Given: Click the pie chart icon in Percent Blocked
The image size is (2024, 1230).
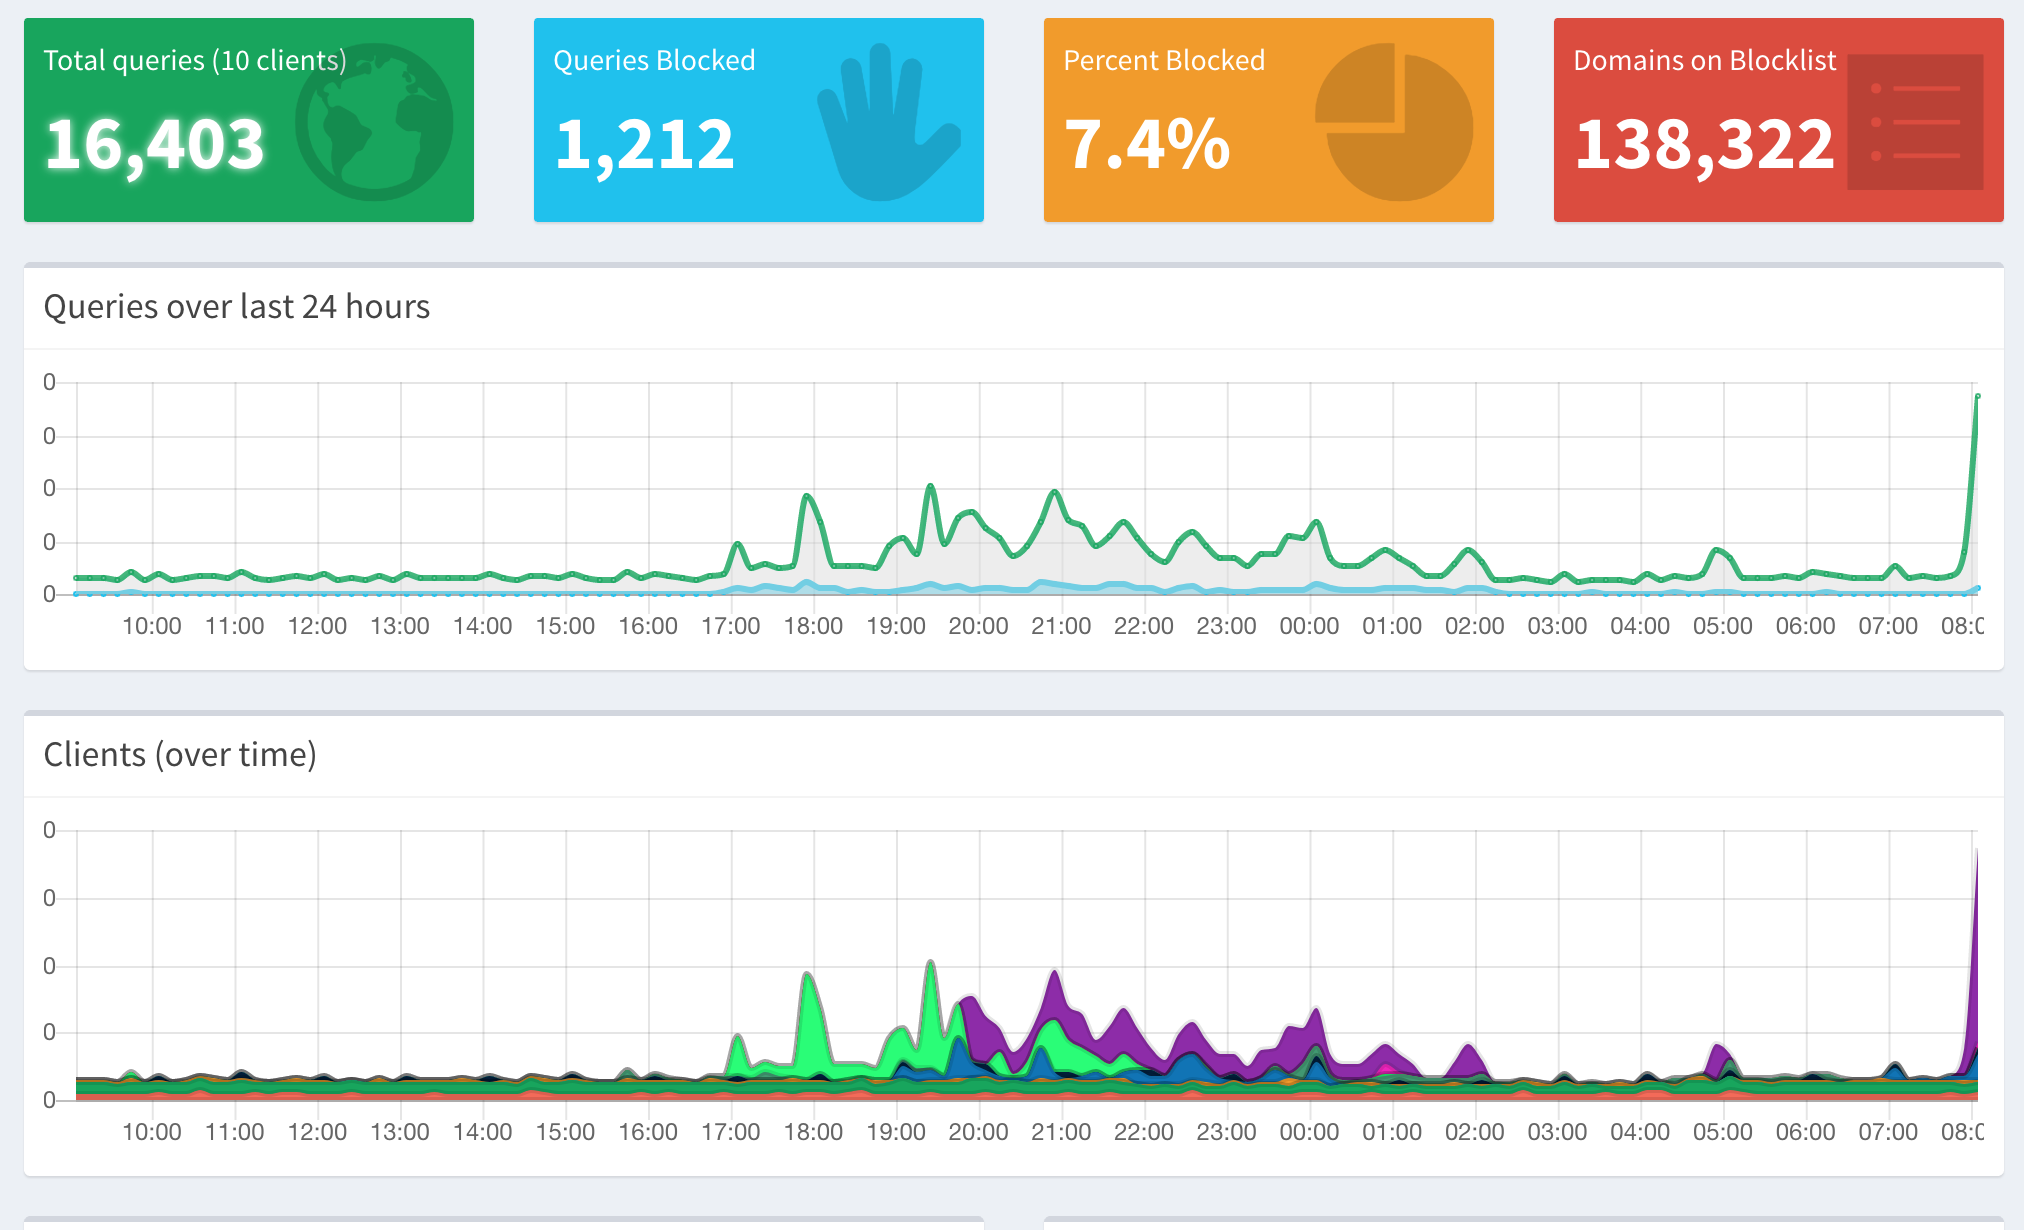Looking at the screenshot, I should (x=1394, y=122).
